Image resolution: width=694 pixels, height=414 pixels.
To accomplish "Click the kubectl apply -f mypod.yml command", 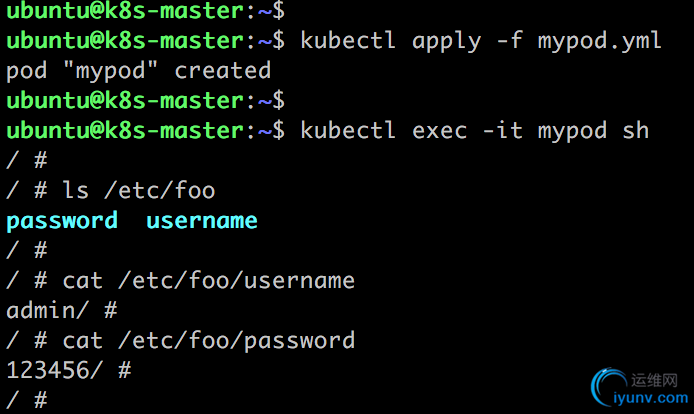I will [481, 41].
